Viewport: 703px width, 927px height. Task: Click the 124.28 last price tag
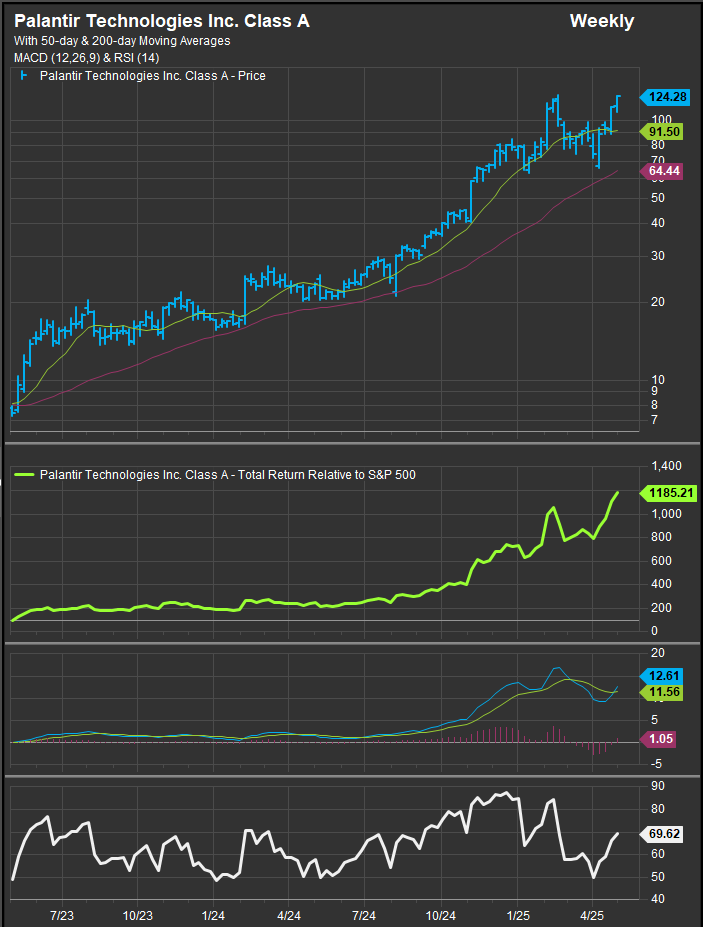pos(665,97)
